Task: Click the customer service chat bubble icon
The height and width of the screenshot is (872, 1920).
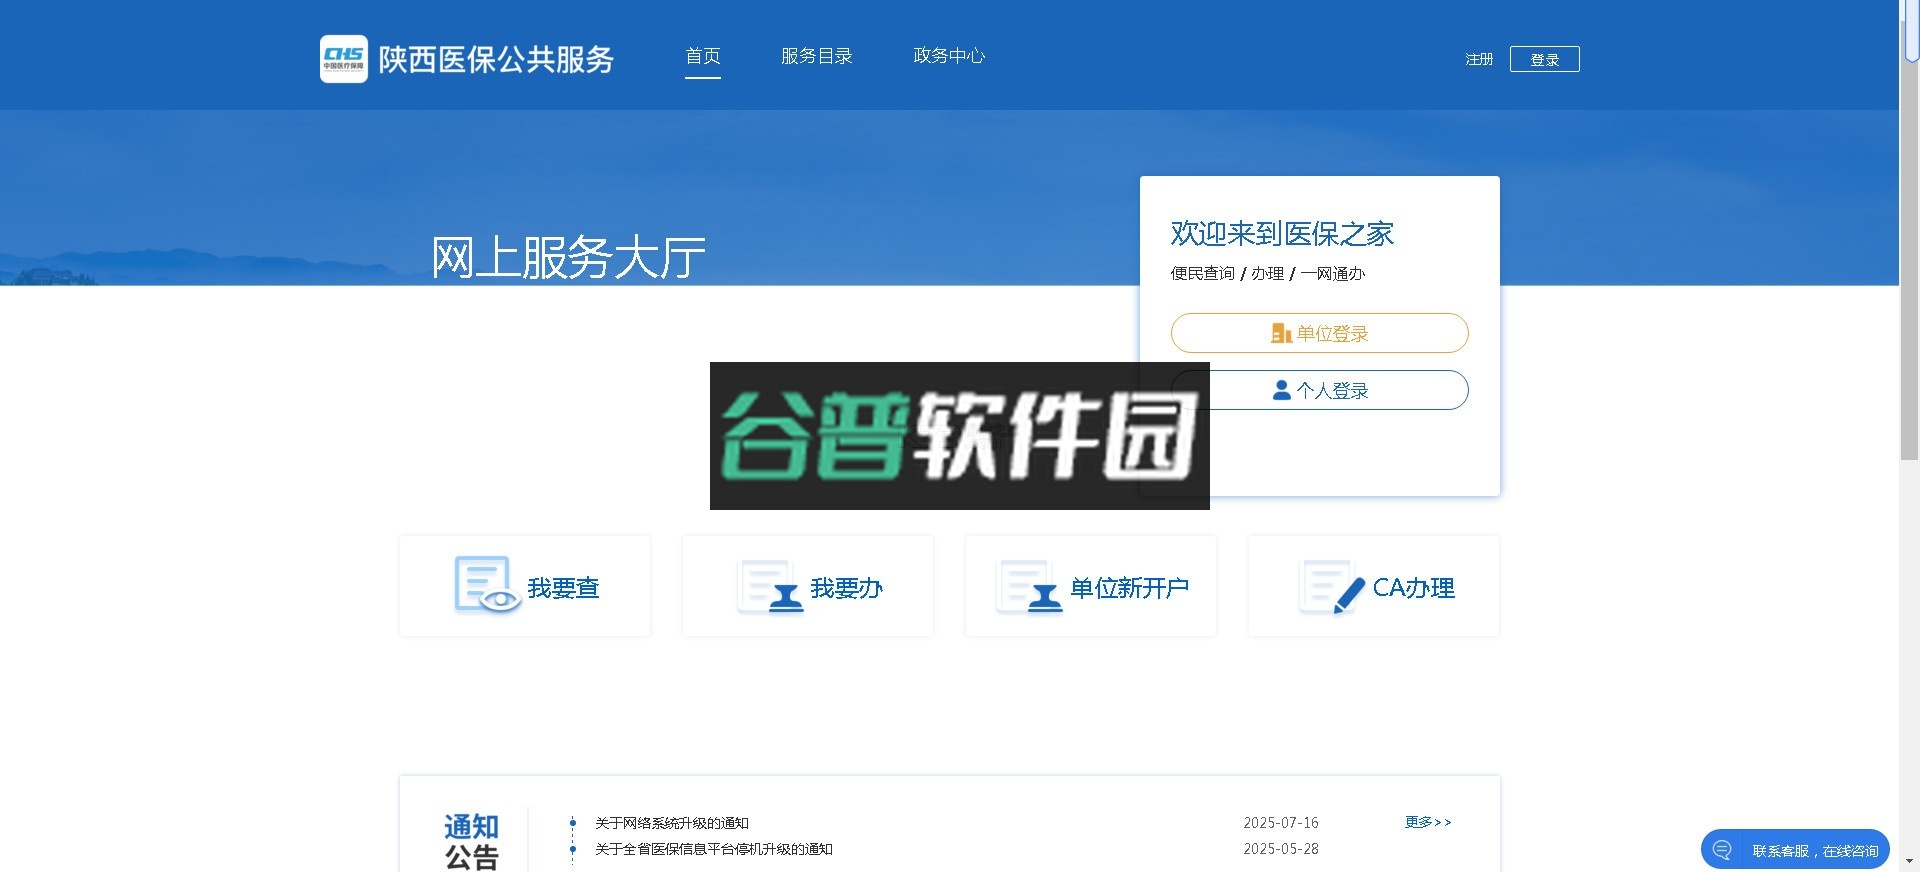Action: pyautogui.click(x=1722, y=850)
